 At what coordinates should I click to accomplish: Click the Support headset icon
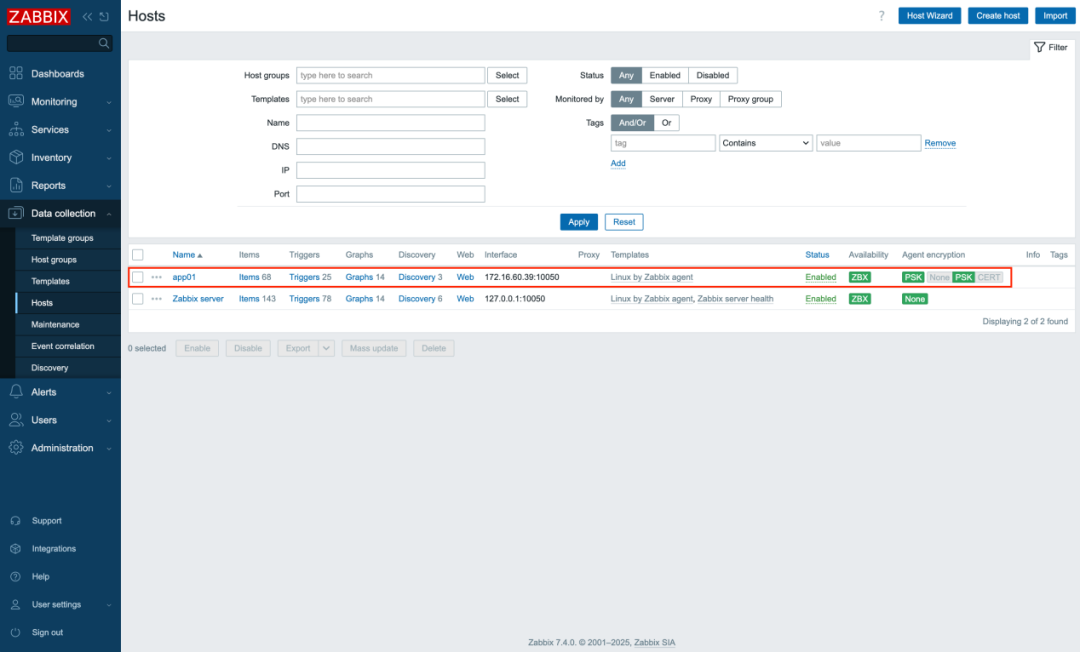pyautogui.click(x=15, y=521)
